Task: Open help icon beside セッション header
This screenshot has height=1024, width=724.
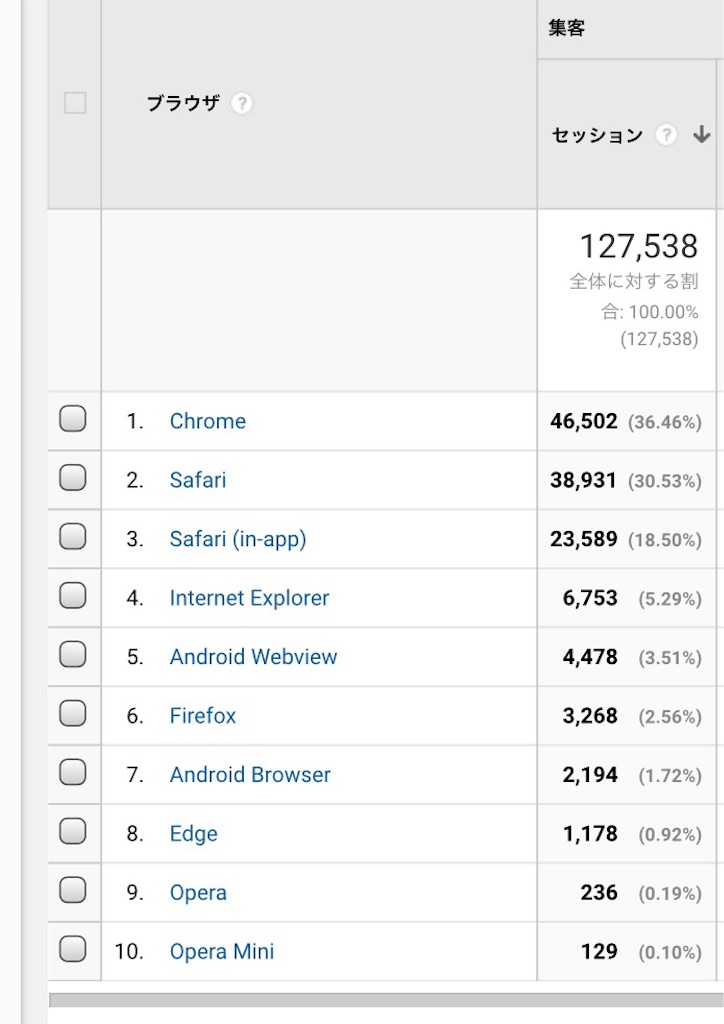Action: [666, 135]
